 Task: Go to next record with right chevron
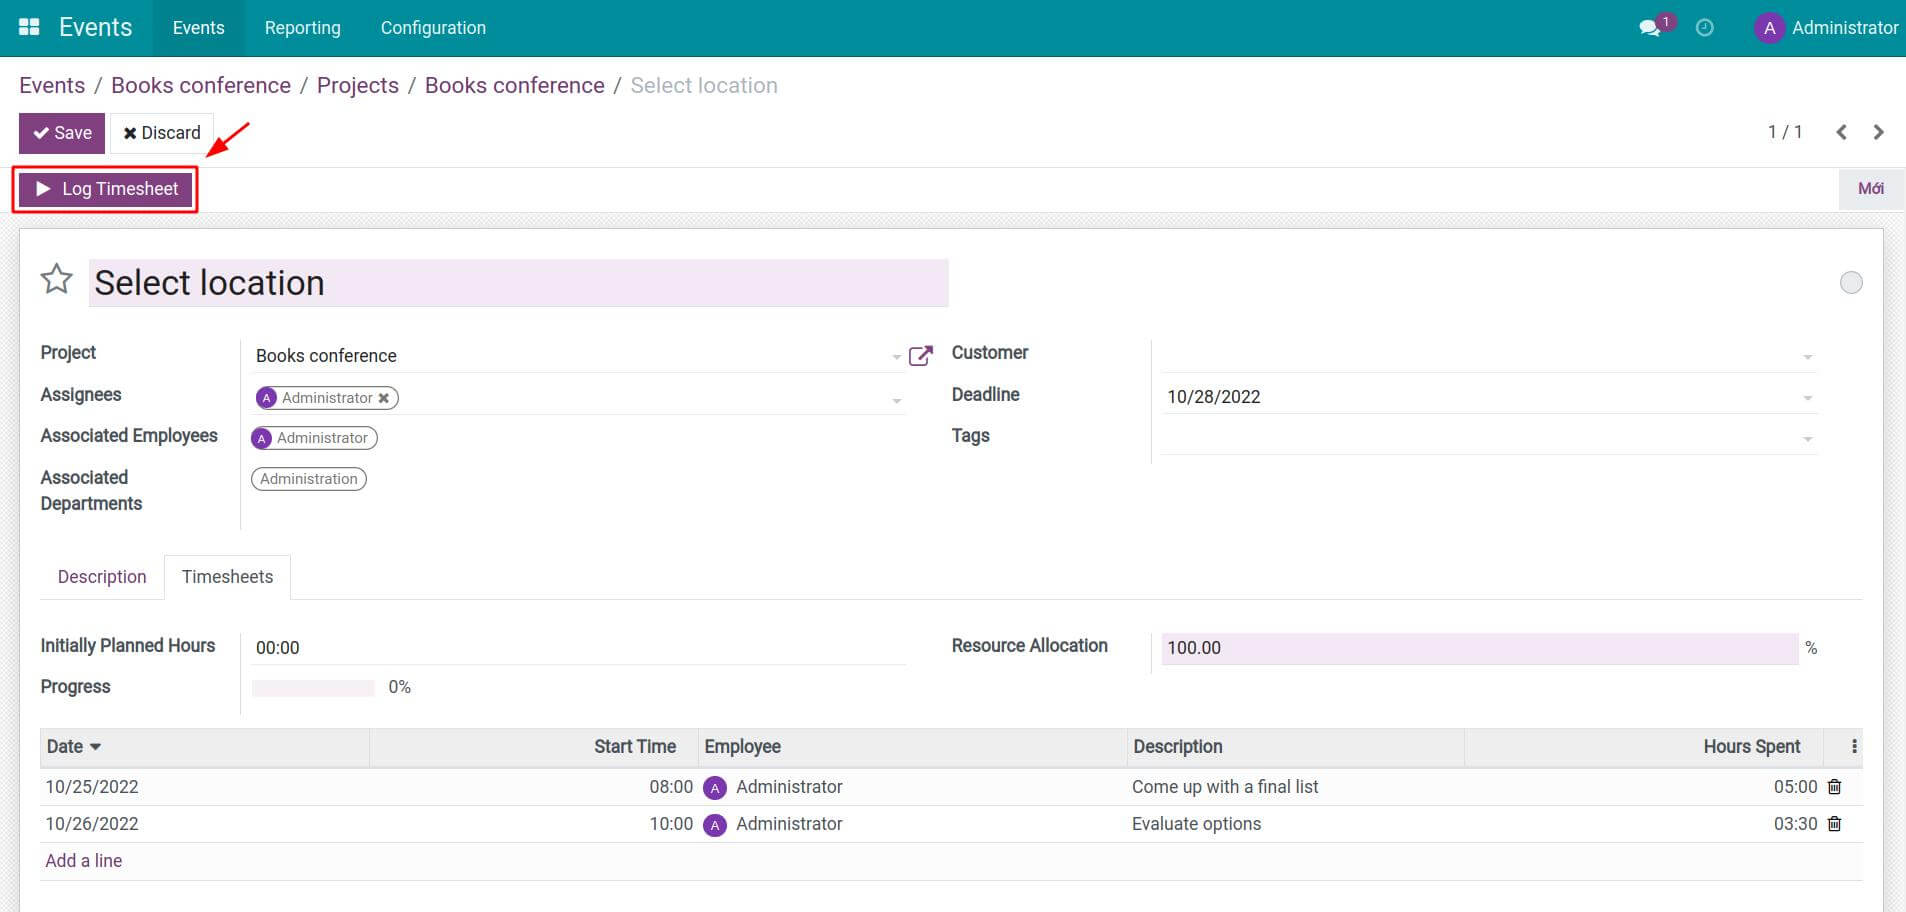point(1879,131)
